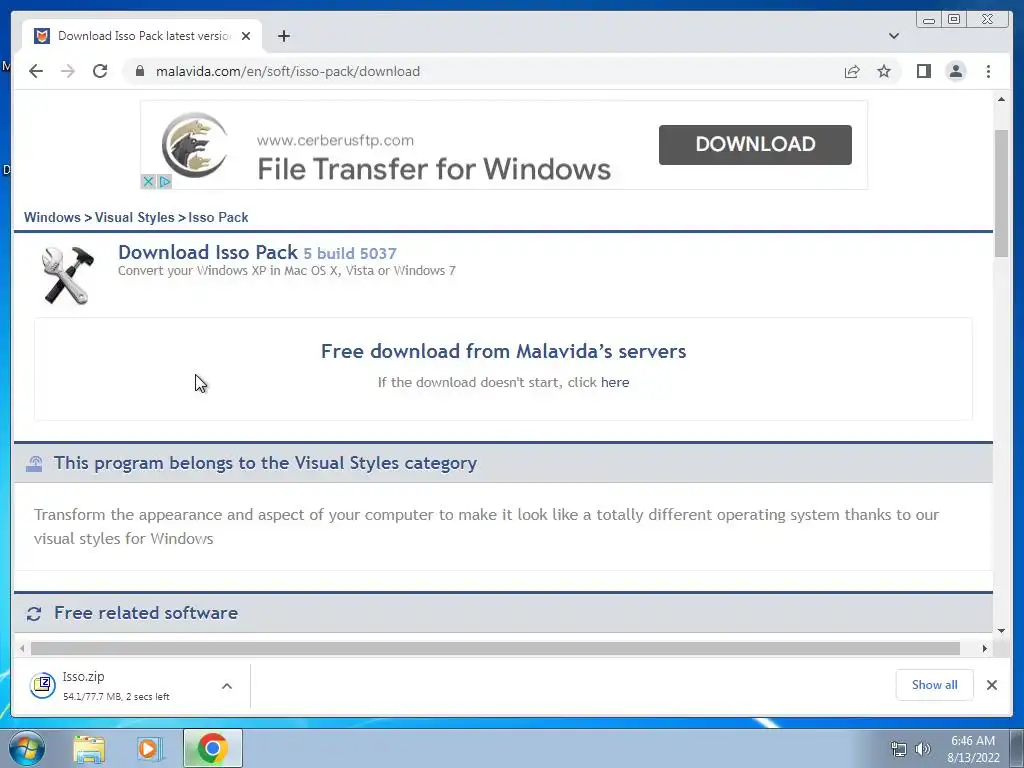Close the Download Isso Pack tab
Image resolution: width=1024 pixels, height=768 pixels.
[246, 36]
